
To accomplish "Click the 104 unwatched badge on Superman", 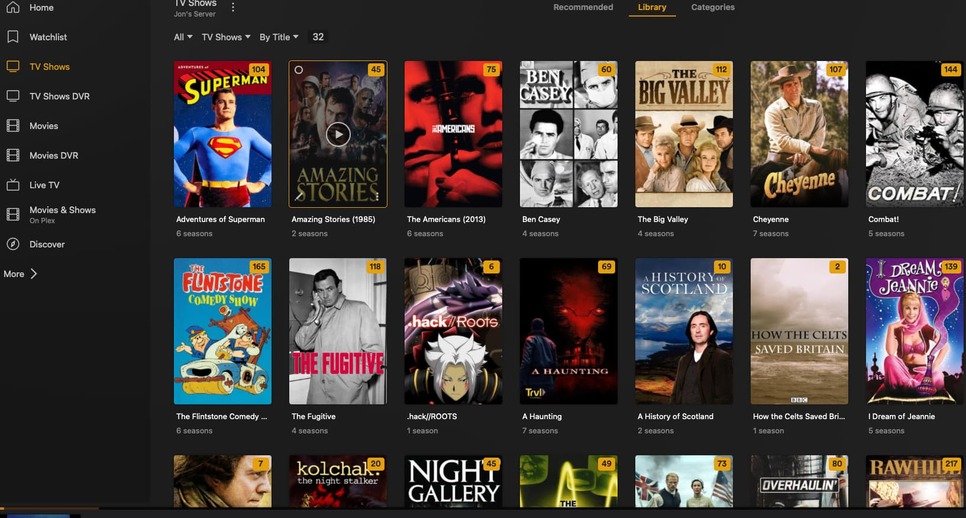I will click(259, 70).
